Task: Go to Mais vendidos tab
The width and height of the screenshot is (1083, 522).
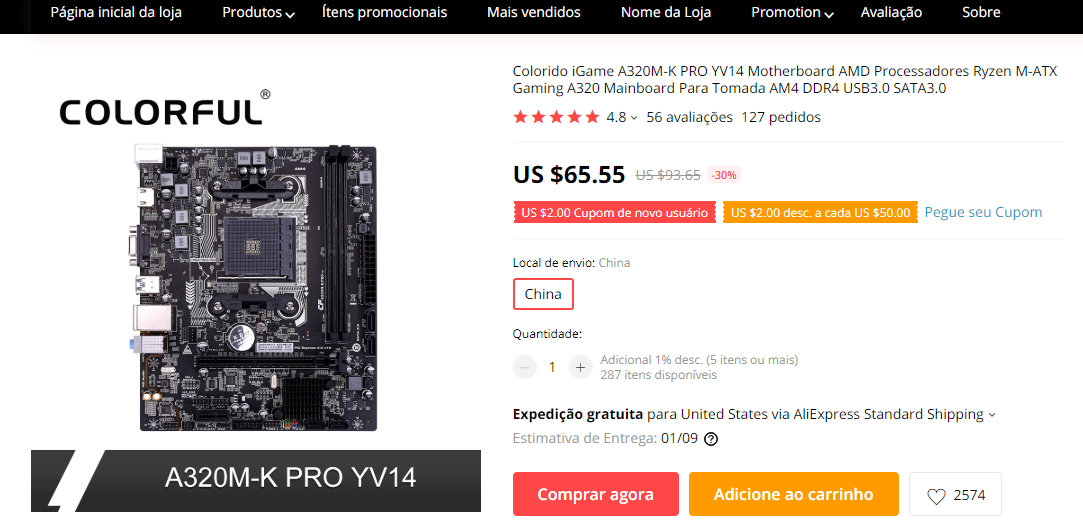Action: click(x=533, y=12)
